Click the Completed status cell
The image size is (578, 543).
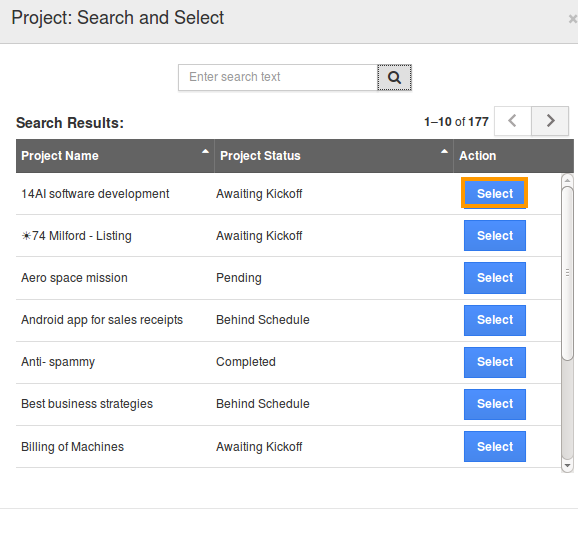point(246,362)
